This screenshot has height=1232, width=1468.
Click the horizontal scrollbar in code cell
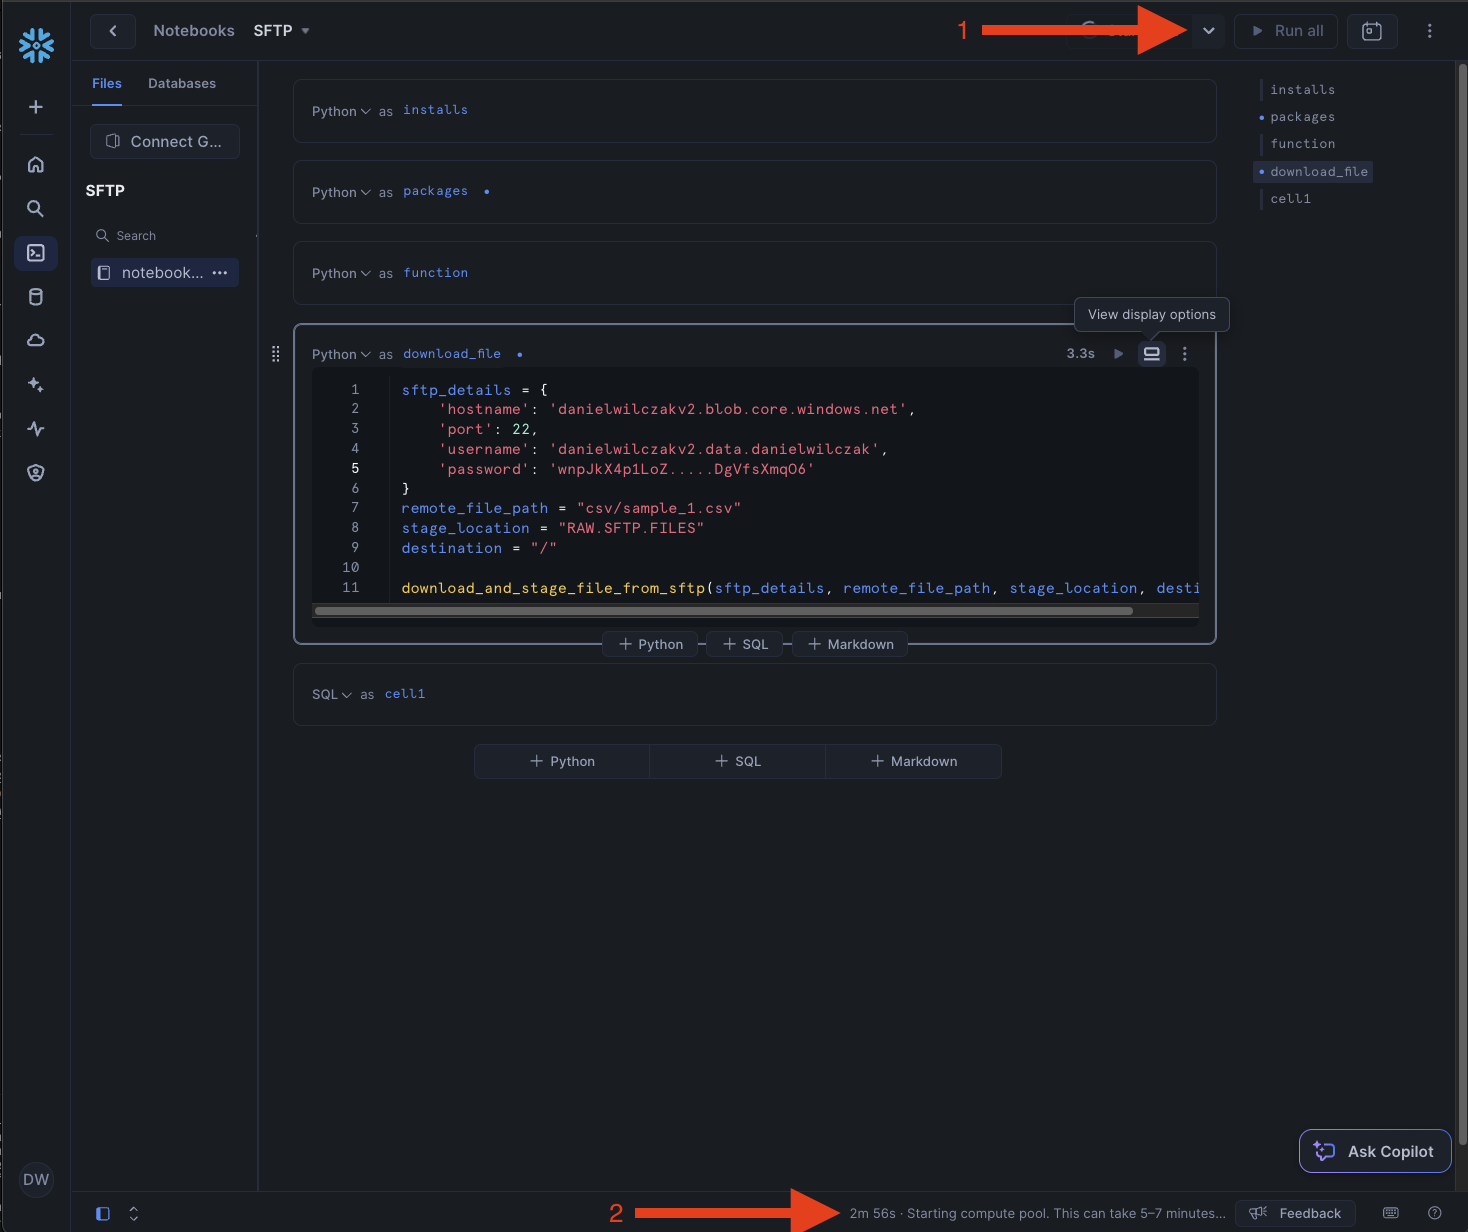(723, 611)
